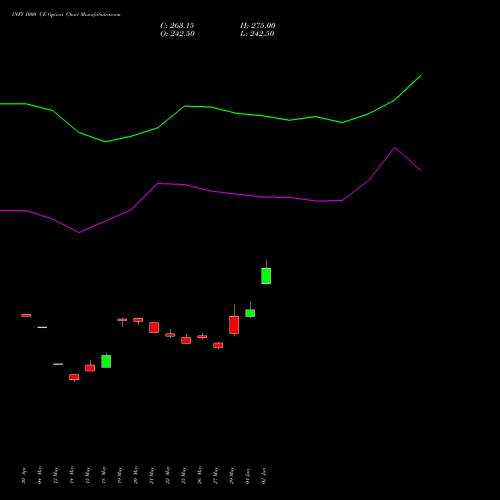The width and height of the screenshot is (500, 500).
Task: Click the green candlestick above 18 May
Action: tap(106, 361)
